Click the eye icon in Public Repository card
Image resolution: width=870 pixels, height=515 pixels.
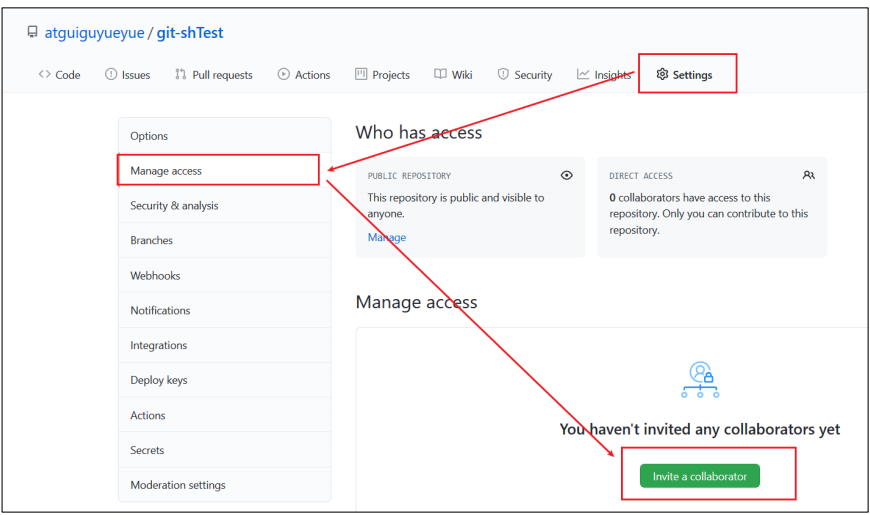[566, 175]
